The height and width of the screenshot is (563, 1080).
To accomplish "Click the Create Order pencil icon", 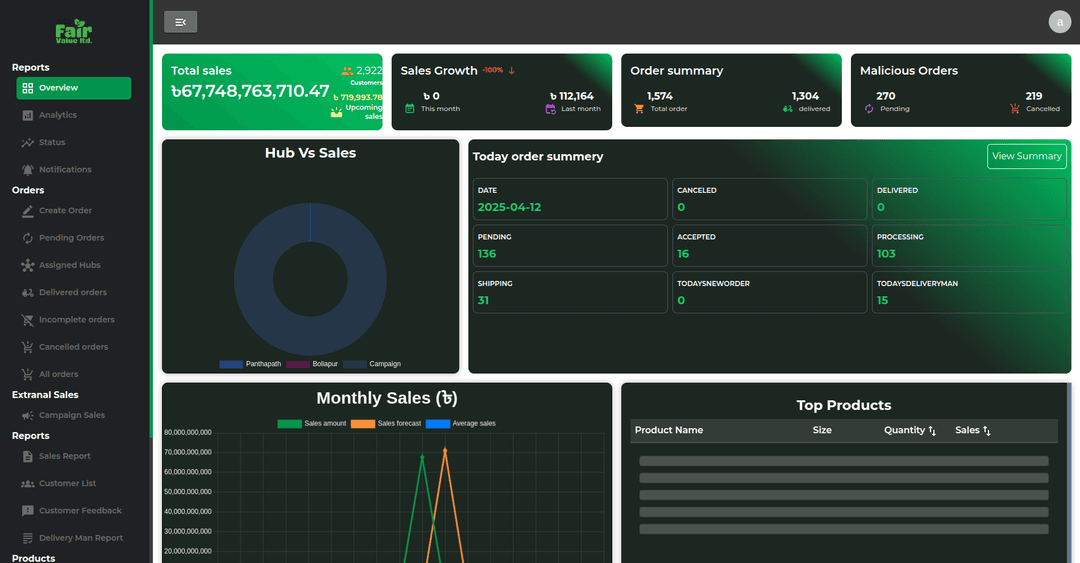I will tap(28, 211).
